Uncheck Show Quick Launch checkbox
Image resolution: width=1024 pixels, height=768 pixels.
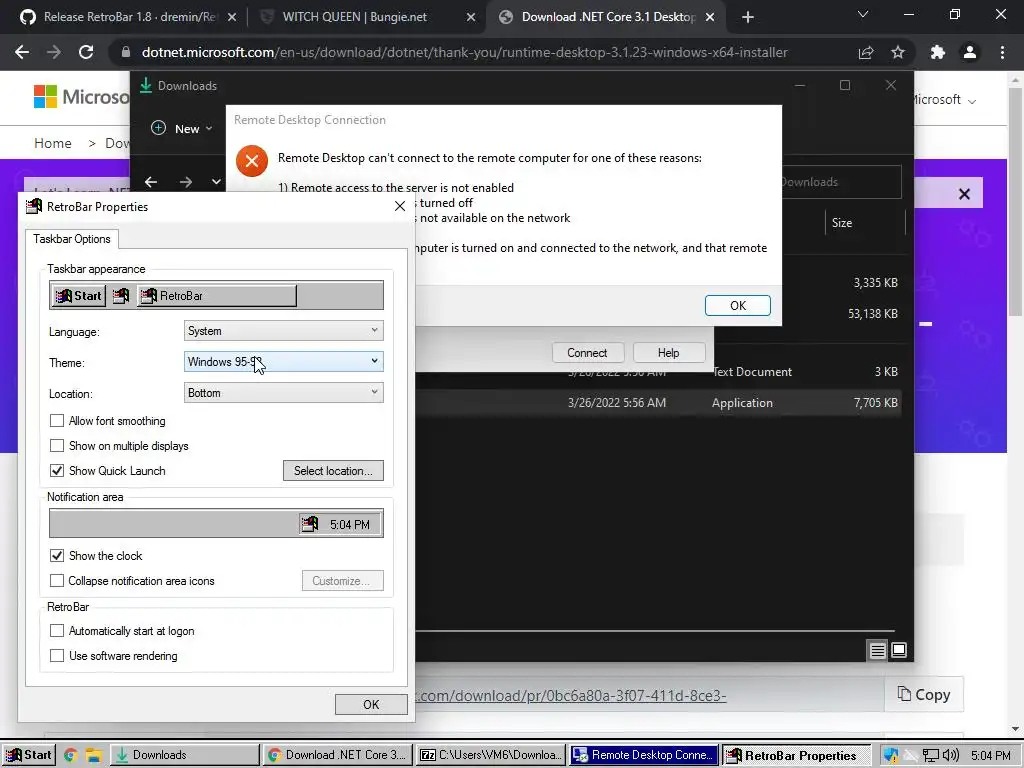(57, 470)
